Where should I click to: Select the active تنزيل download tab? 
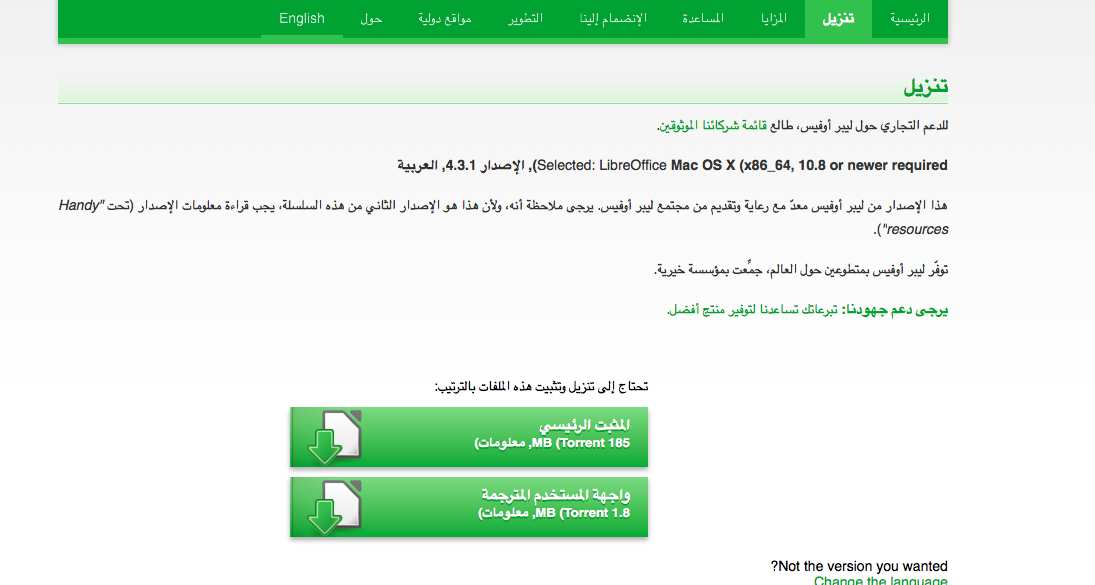click(x=838, y=19)
